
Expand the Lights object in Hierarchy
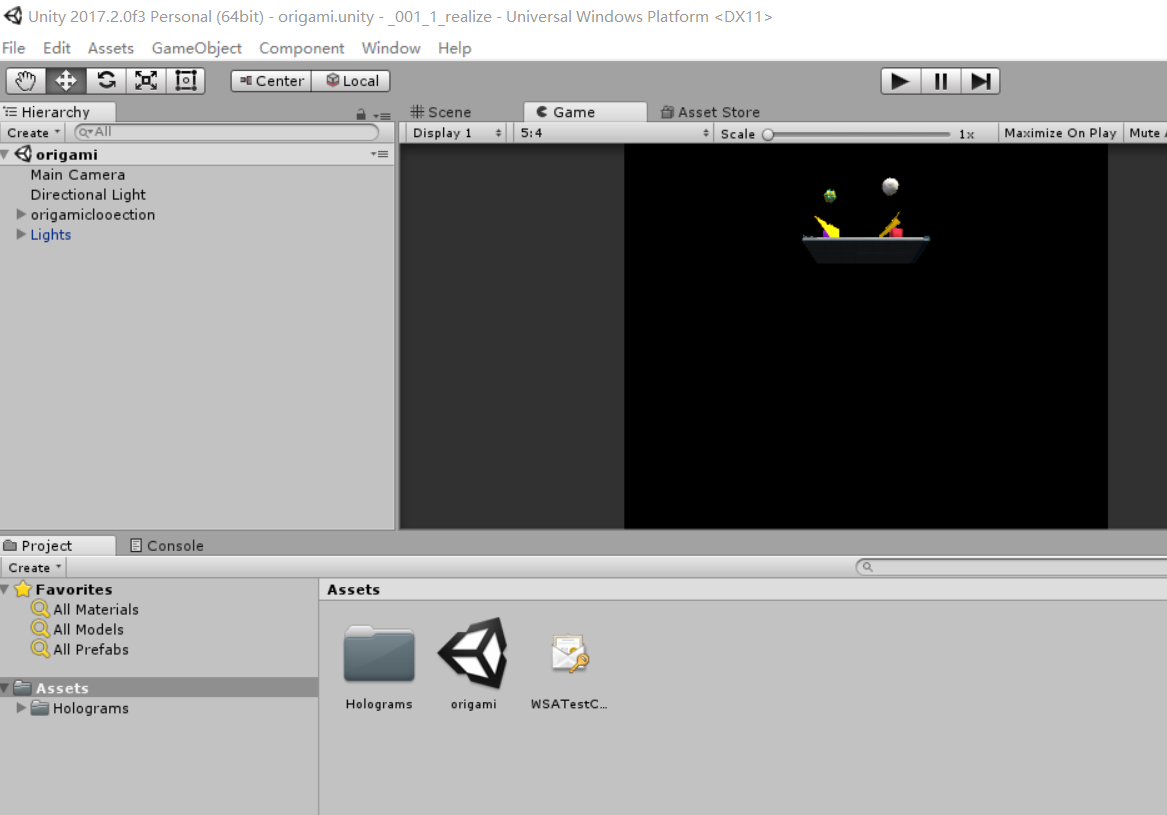(x=20, y=234)
